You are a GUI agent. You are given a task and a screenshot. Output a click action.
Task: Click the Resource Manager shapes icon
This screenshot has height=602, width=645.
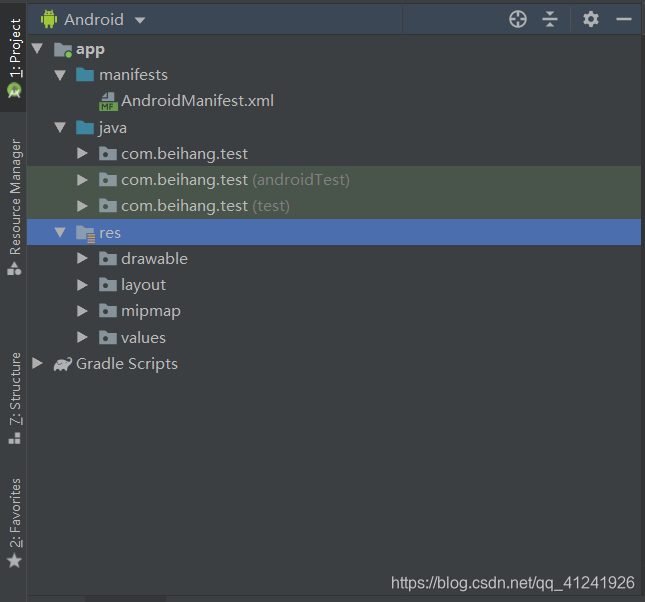[14, 269]
